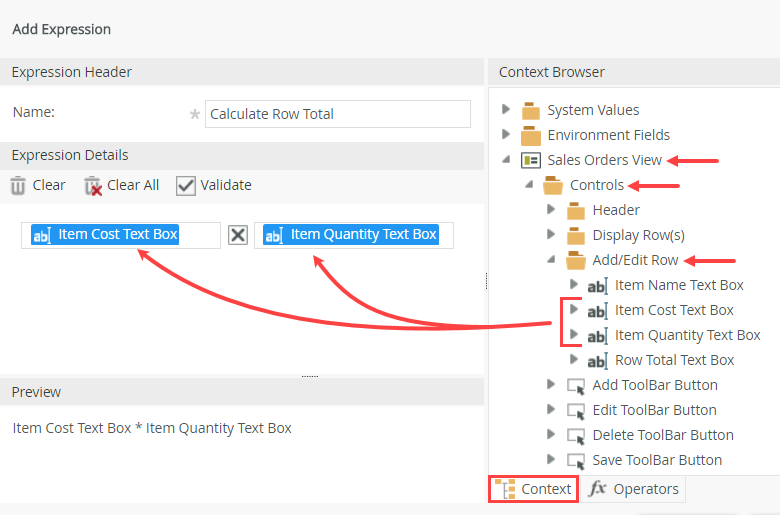
Task: Click the Clear All icon
Action: [x=93, y=185]
